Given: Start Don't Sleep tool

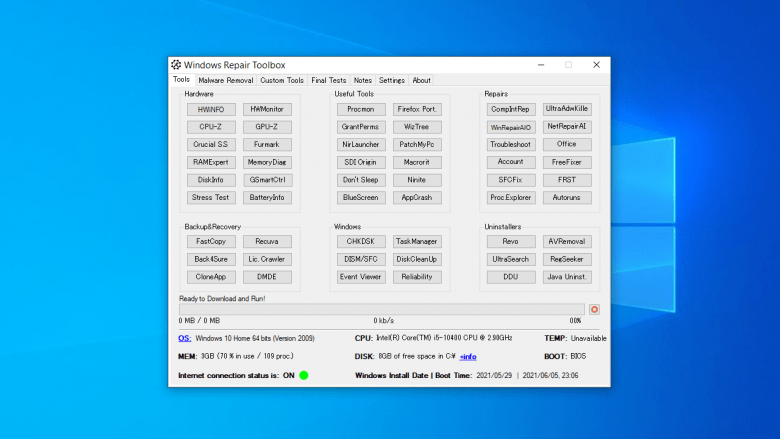Looking at the screenshot, I should pos(361,180).
